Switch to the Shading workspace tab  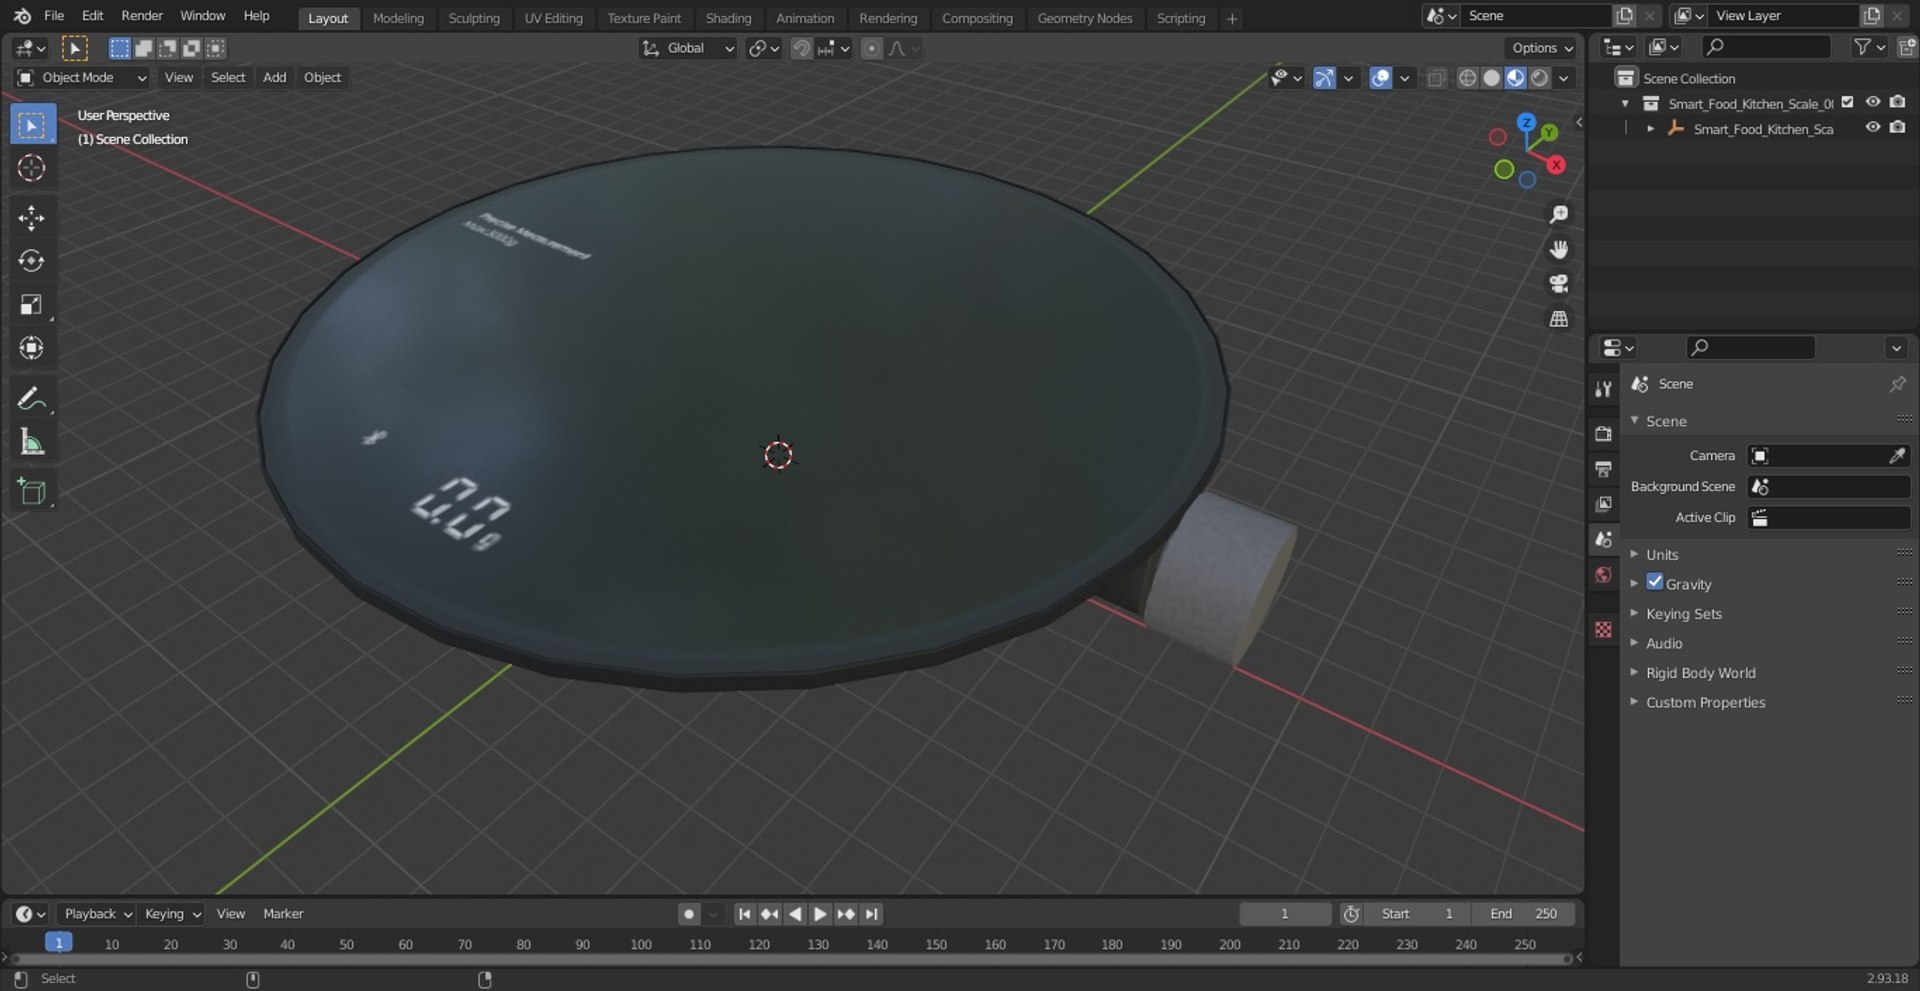point(728,18)
